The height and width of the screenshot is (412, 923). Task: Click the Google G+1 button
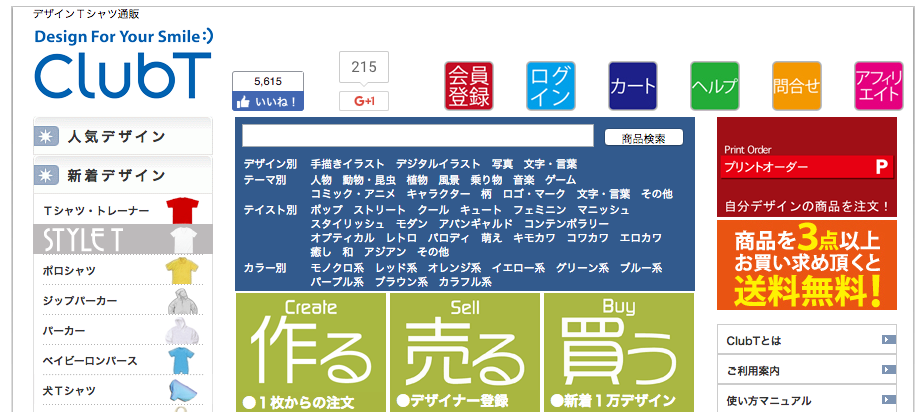(x=364, y=101)
